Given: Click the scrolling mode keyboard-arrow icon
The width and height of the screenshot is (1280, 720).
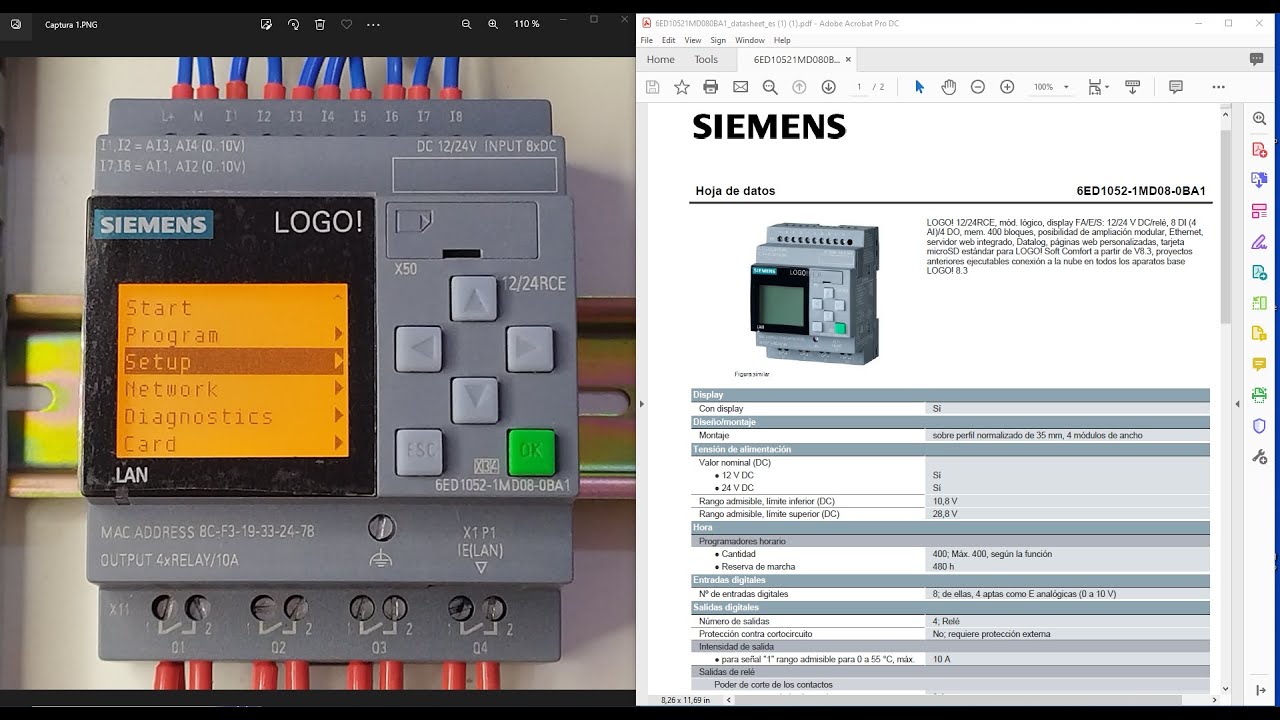Looking at the screenshot, I should [x=1133, y=87].
